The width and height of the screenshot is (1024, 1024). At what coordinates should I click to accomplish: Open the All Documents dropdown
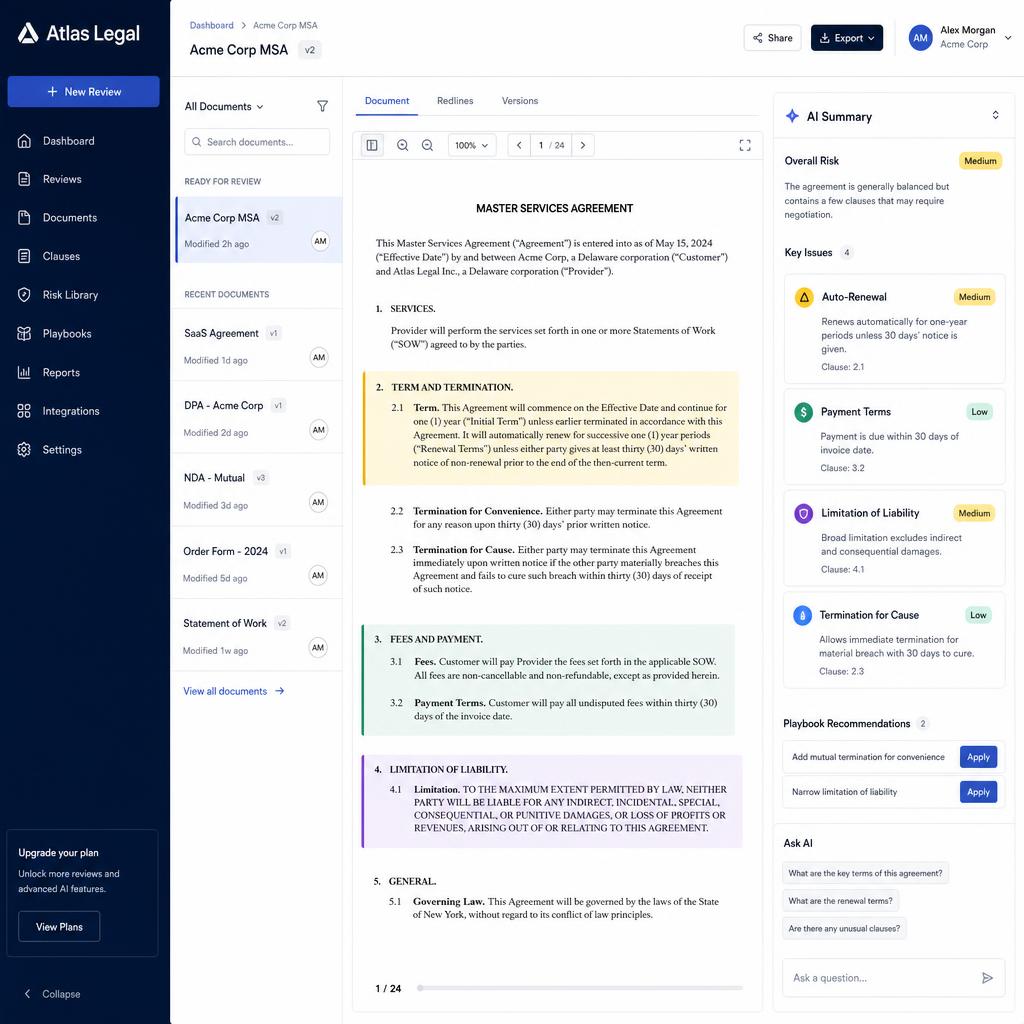224,106
